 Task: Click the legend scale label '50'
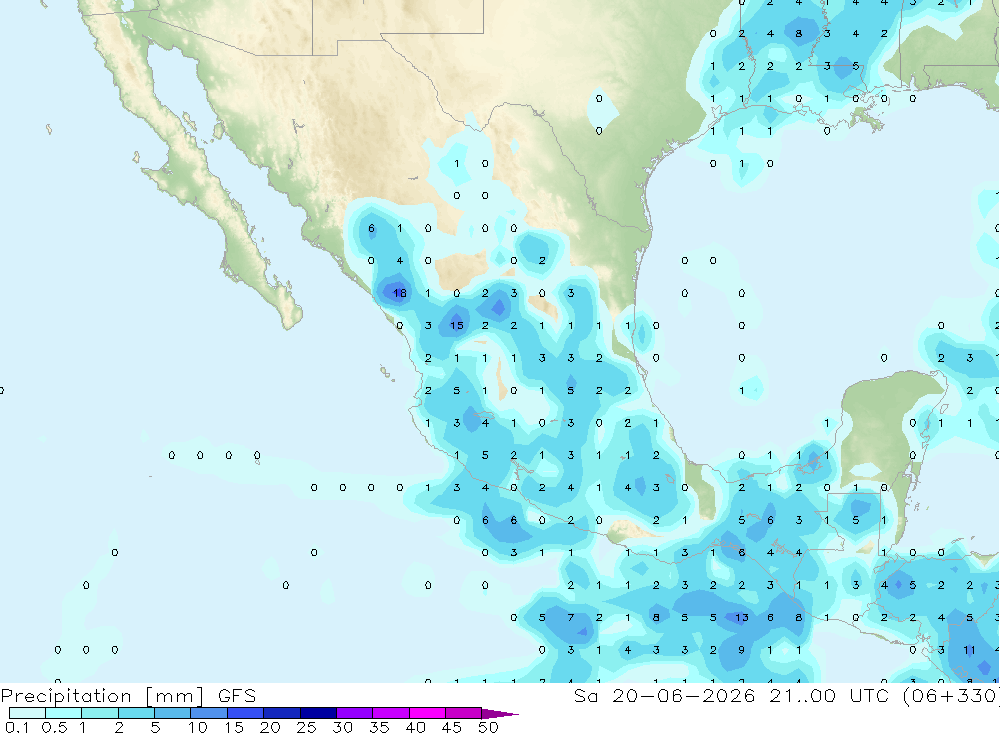coord(488,727)
